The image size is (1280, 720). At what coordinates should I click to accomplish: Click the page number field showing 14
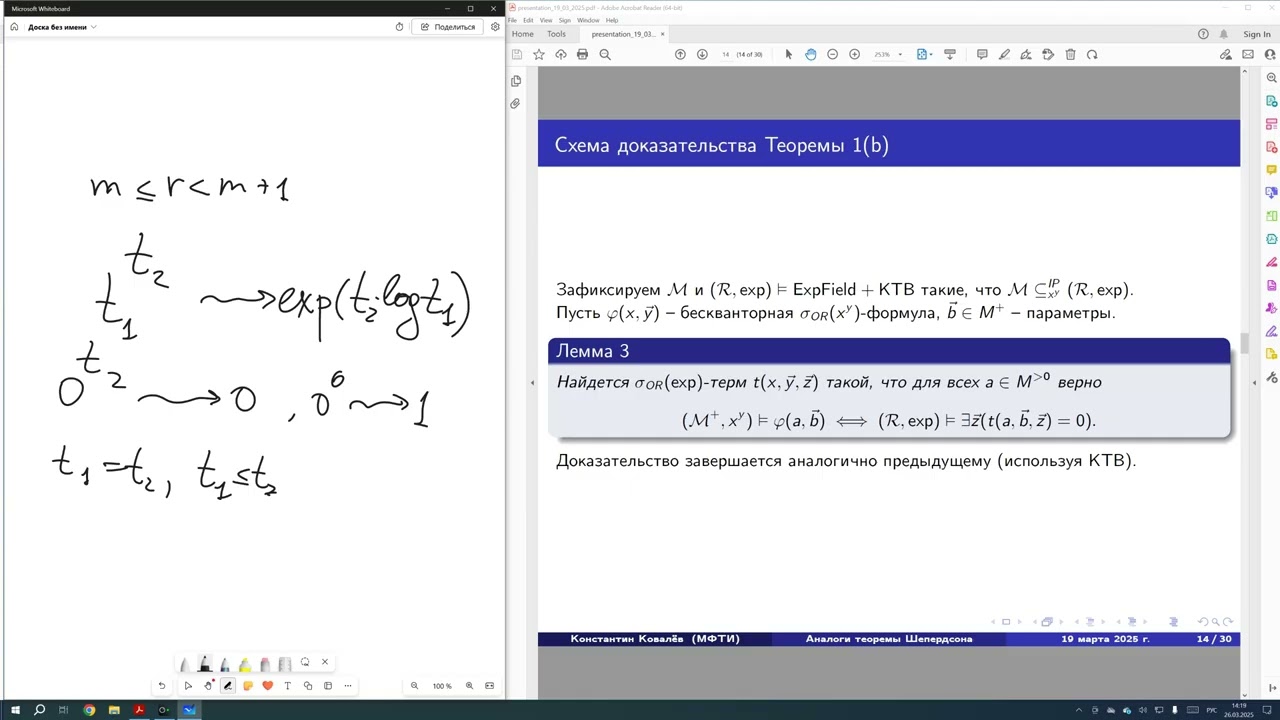(x=725, y=54)
